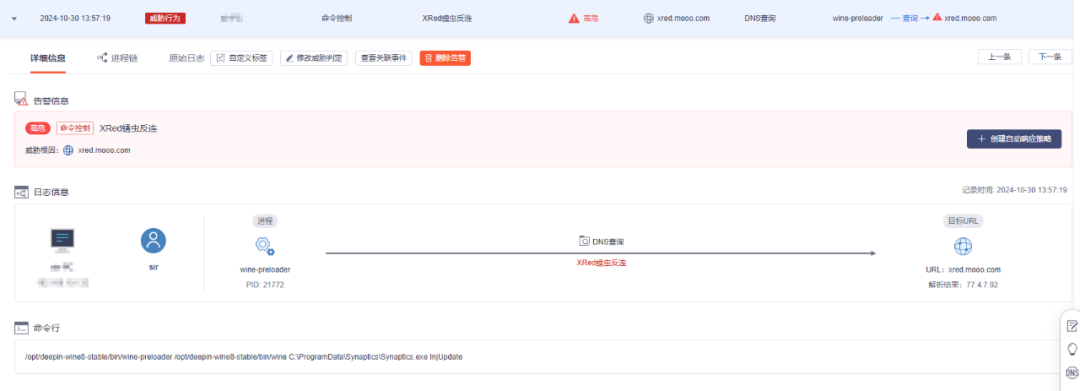Open the 原始日志 view
This screenshot has width=1080, height=391.
point(186,59)
